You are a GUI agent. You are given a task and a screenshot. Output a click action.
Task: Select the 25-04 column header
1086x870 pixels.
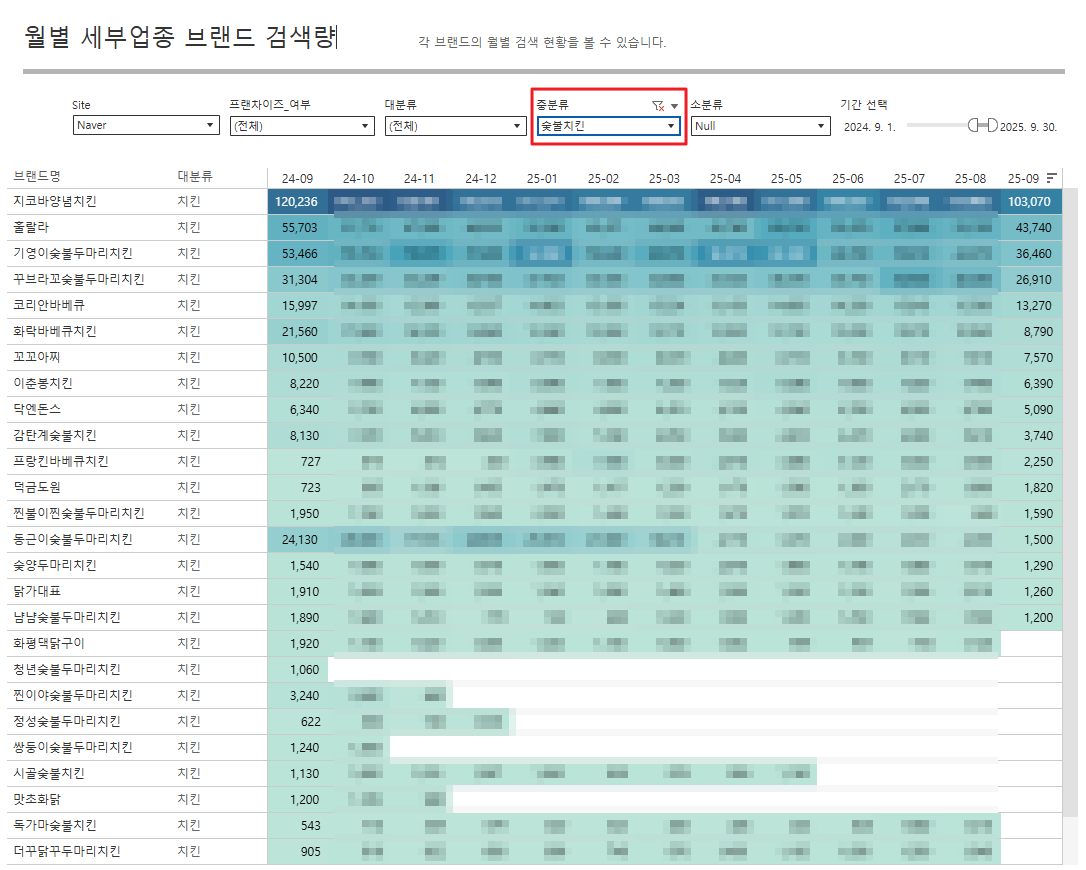(725, 178)
